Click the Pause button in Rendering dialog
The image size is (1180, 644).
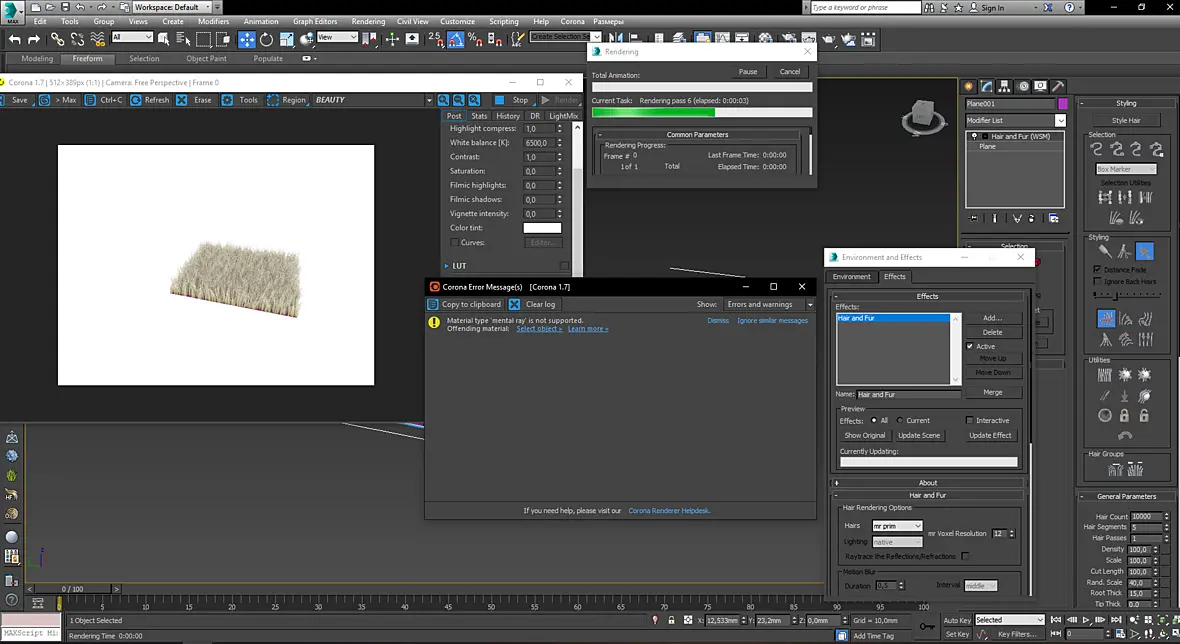(x=748, y=71)
